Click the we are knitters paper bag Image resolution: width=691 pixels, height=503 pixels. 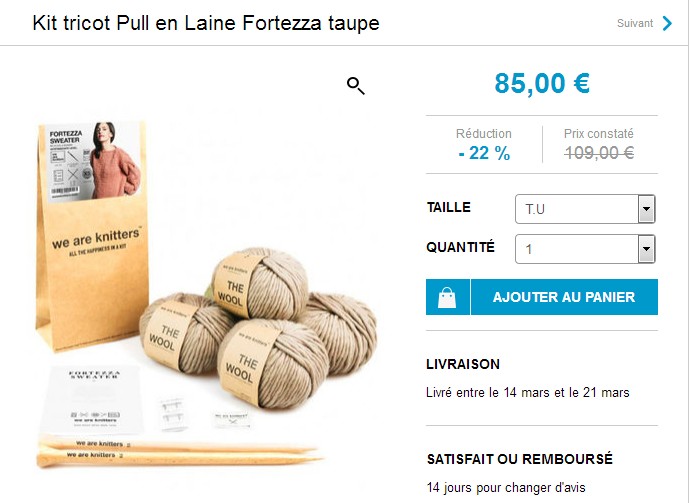(x=93, y=238)
